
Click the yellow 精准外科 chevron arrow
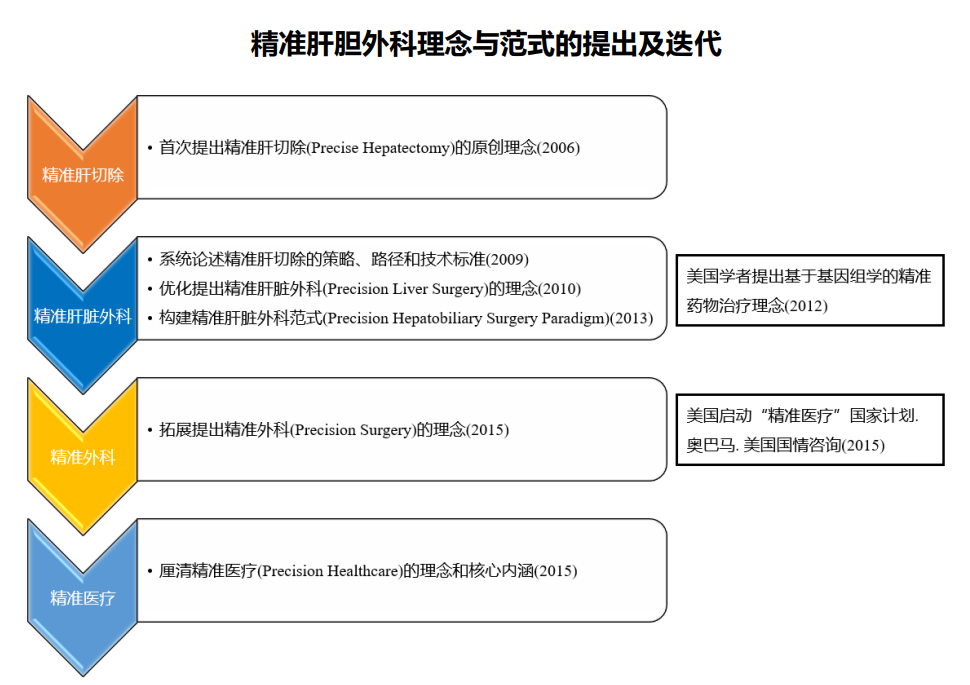pyautogui.click(x=82, y=457)
